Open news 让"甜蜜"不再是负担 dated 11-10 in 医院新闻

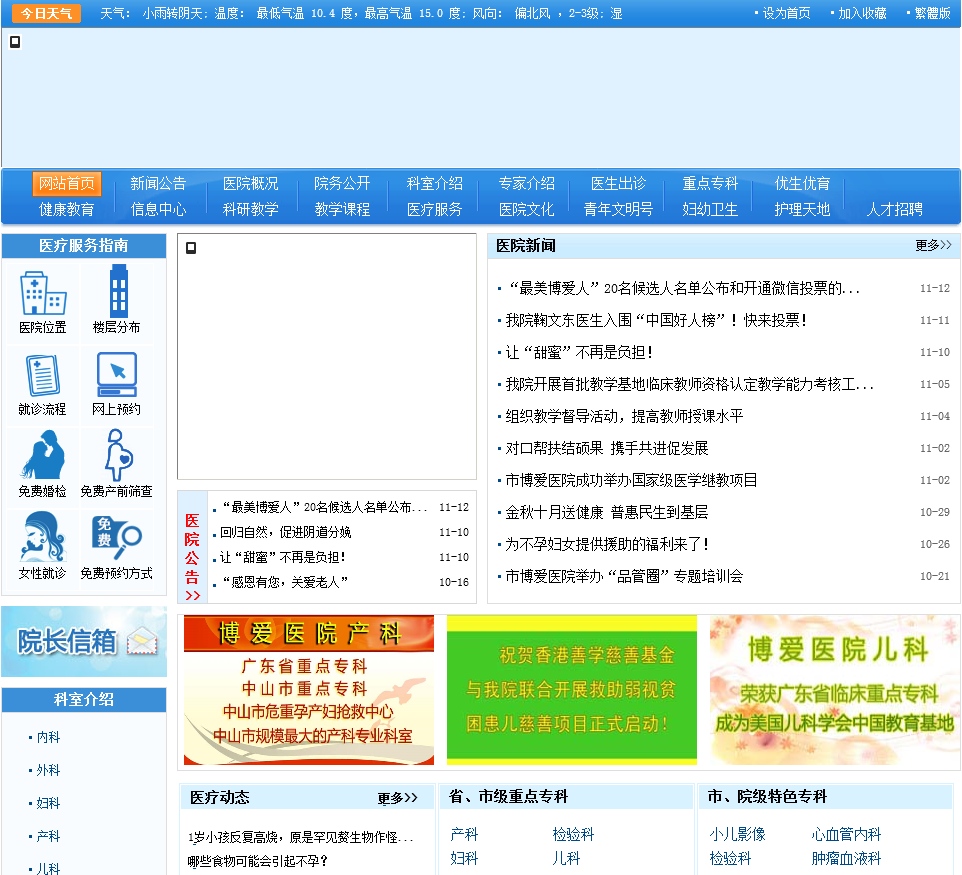pos(579,352)
